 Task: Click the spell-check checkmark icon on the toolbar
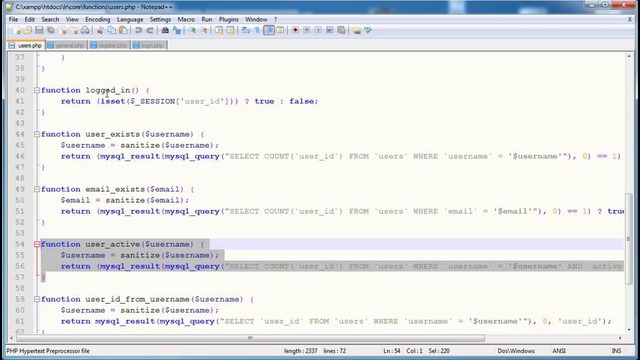368,31
